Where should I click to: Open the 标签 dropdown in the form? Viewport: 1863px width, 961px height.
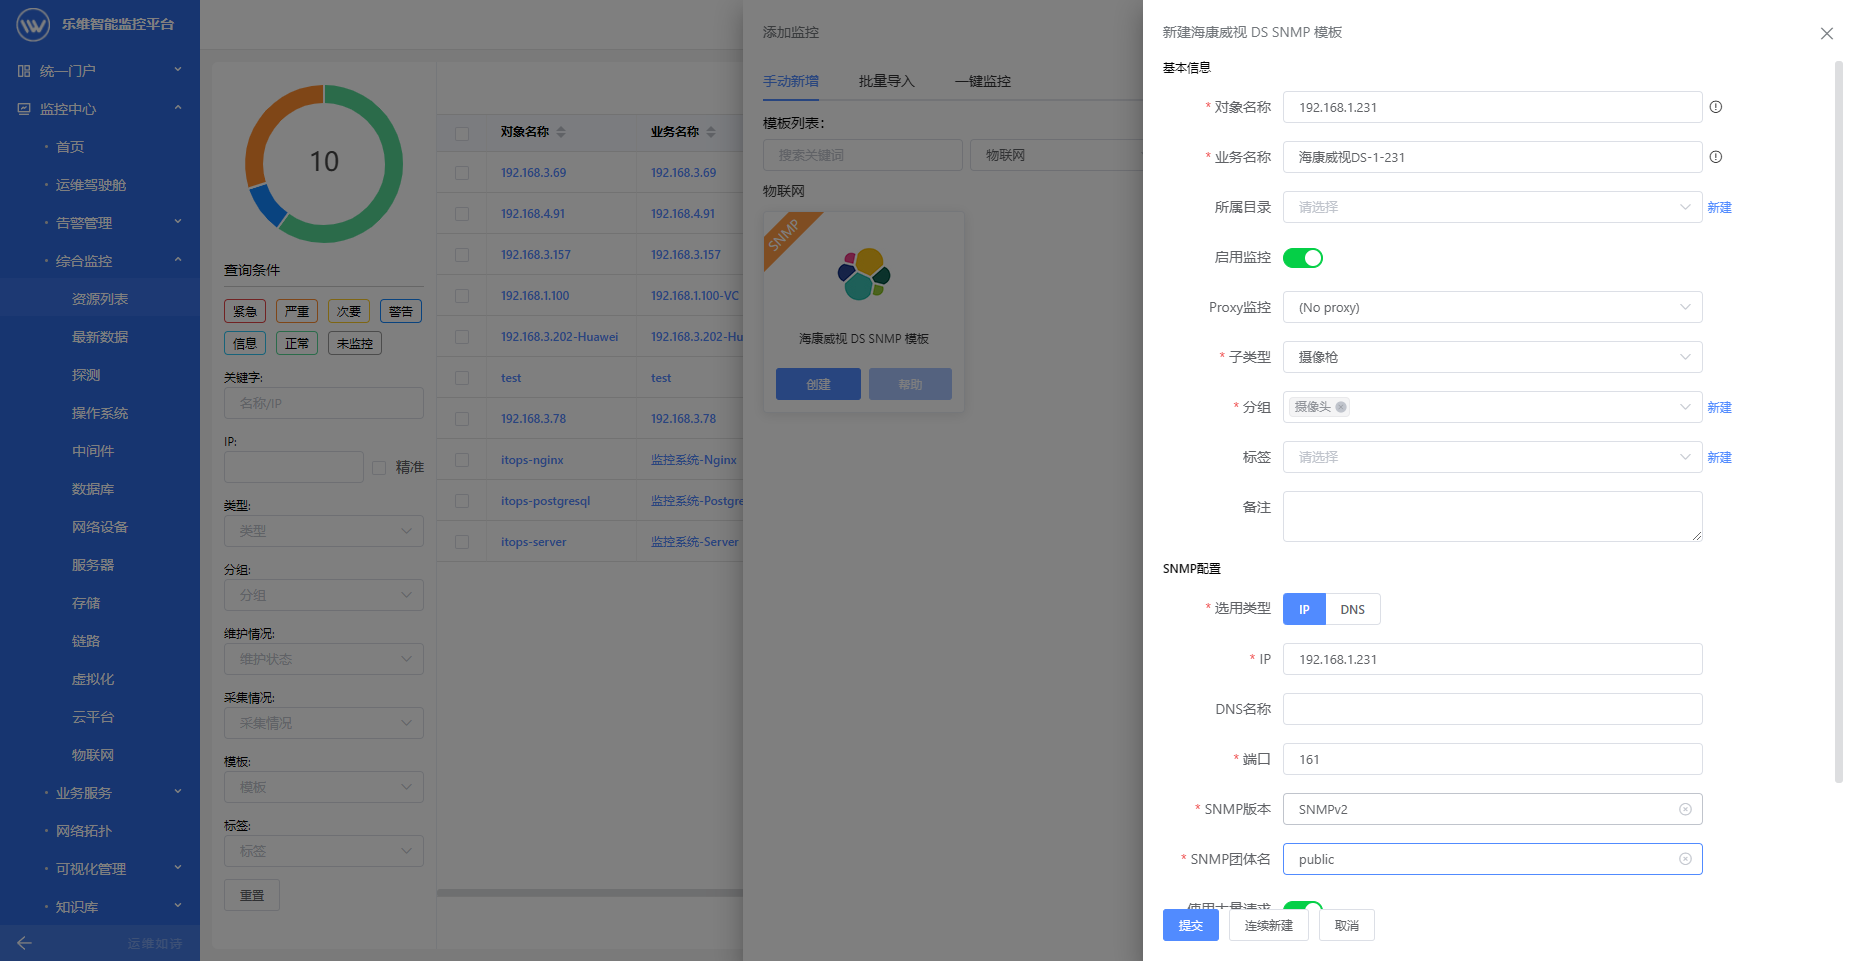click(x=1492, y=457)
